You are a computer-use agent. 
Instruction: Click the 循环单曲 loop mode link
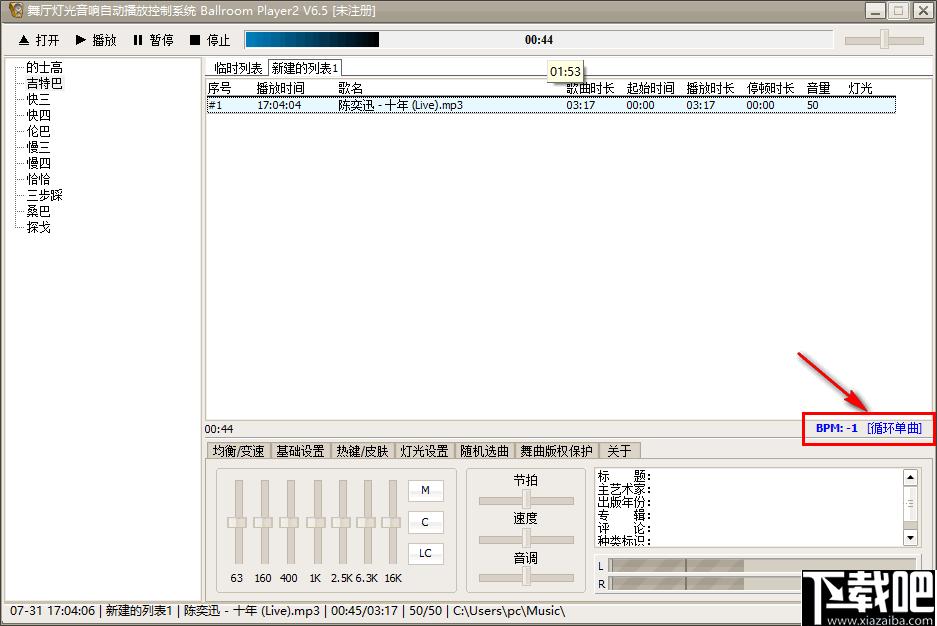tap(894, 428)
